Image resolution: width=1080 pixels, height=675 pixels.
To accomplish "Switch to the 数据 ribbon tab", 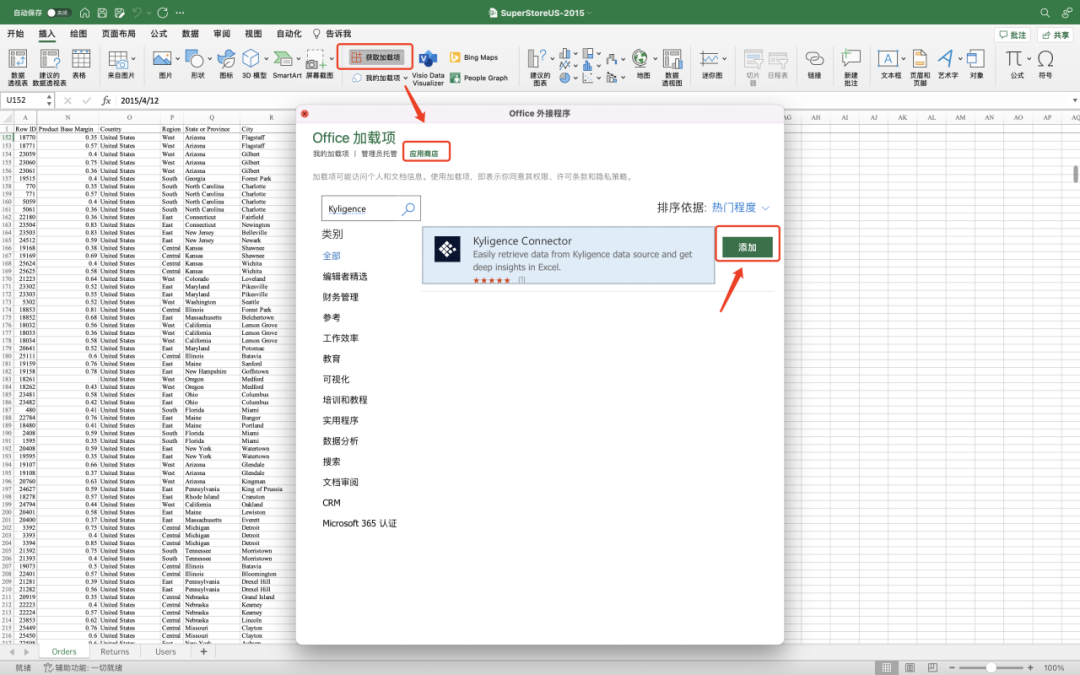I will [x=190, y=33].
